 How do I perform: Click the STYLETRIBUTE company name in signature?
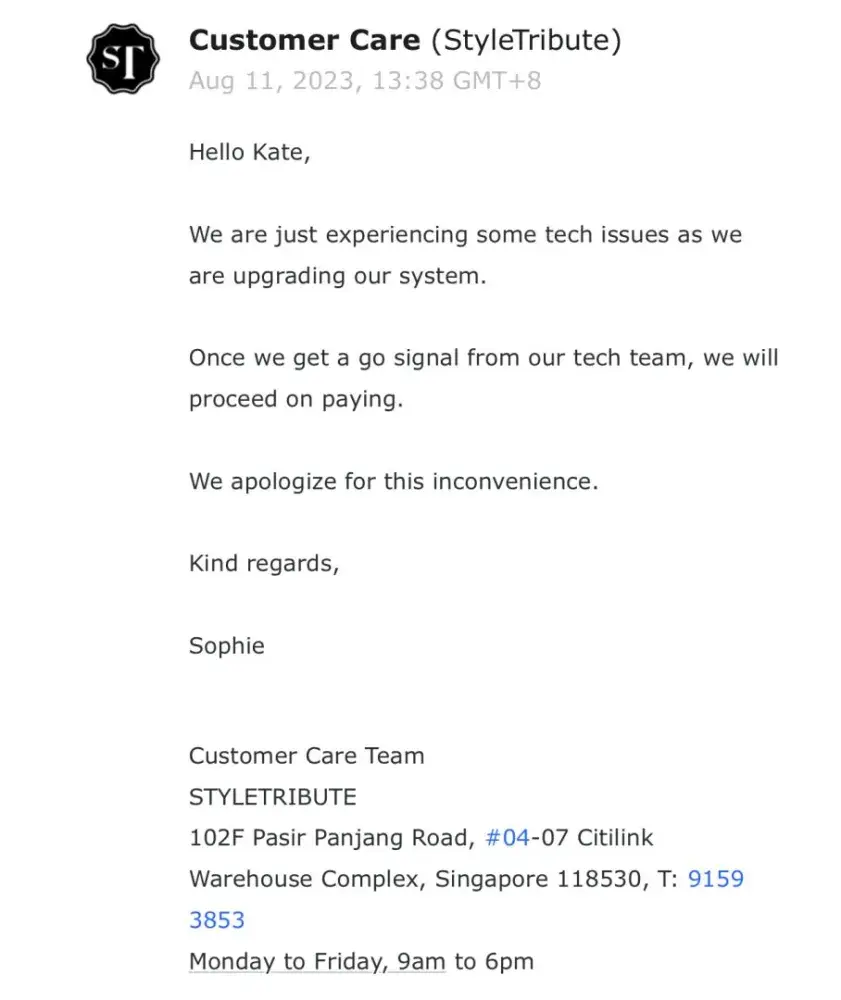tap(272, 797)
